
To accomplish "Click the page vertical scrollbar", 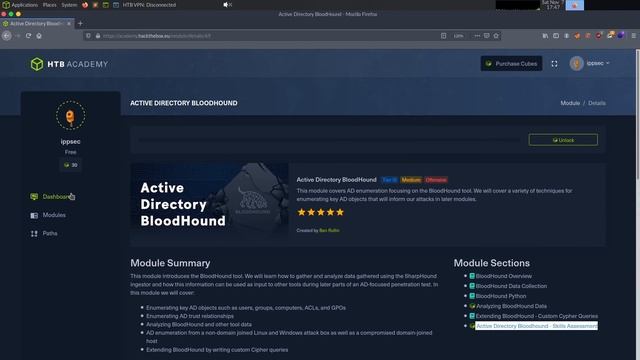I will 638,114.
